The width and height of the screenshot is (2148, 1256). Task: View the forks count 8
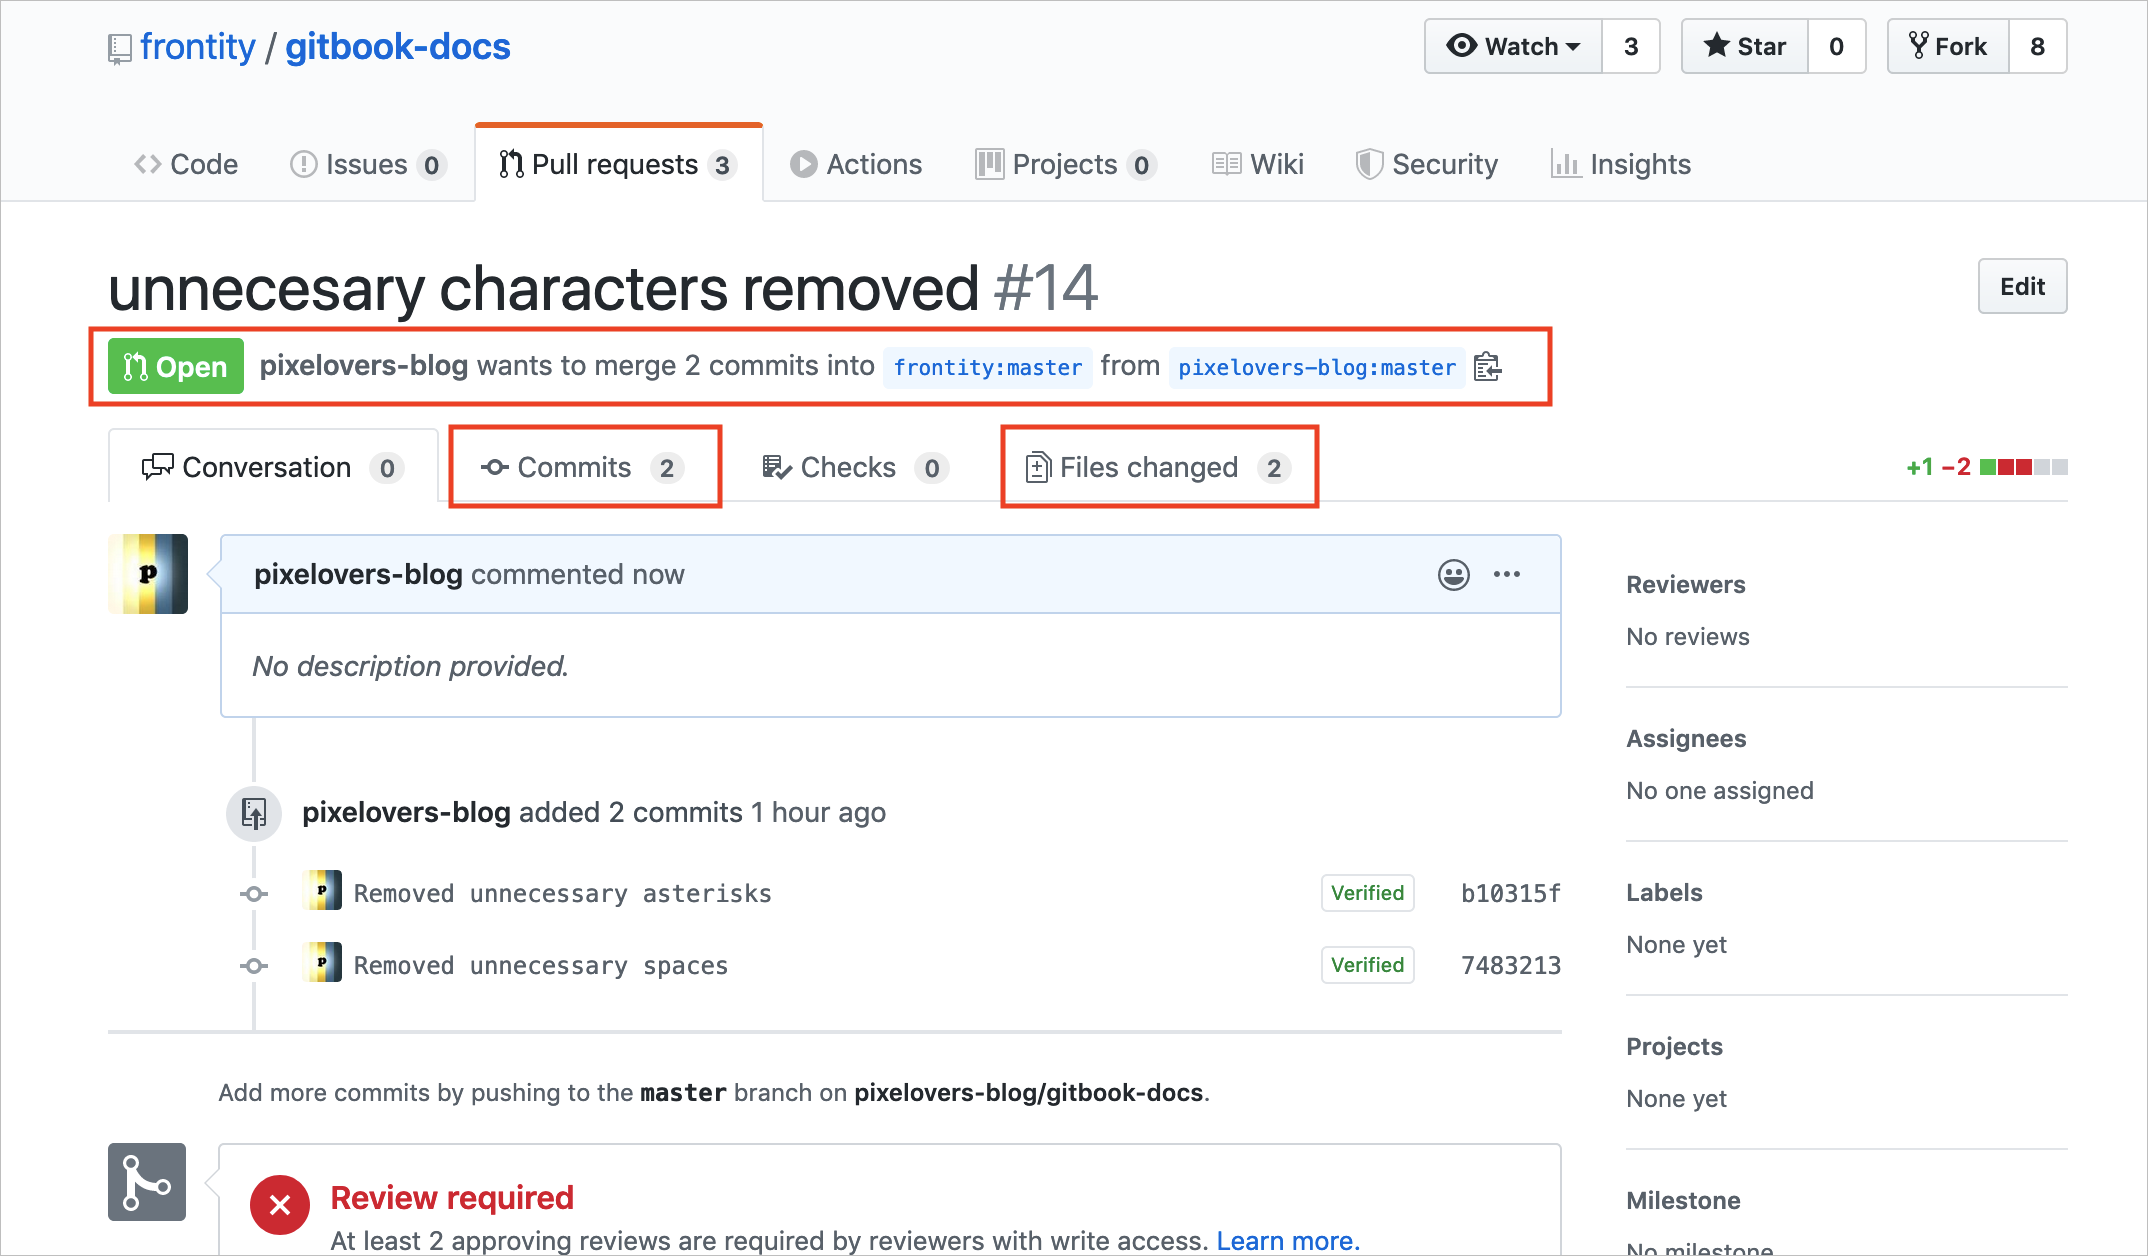2037,46
